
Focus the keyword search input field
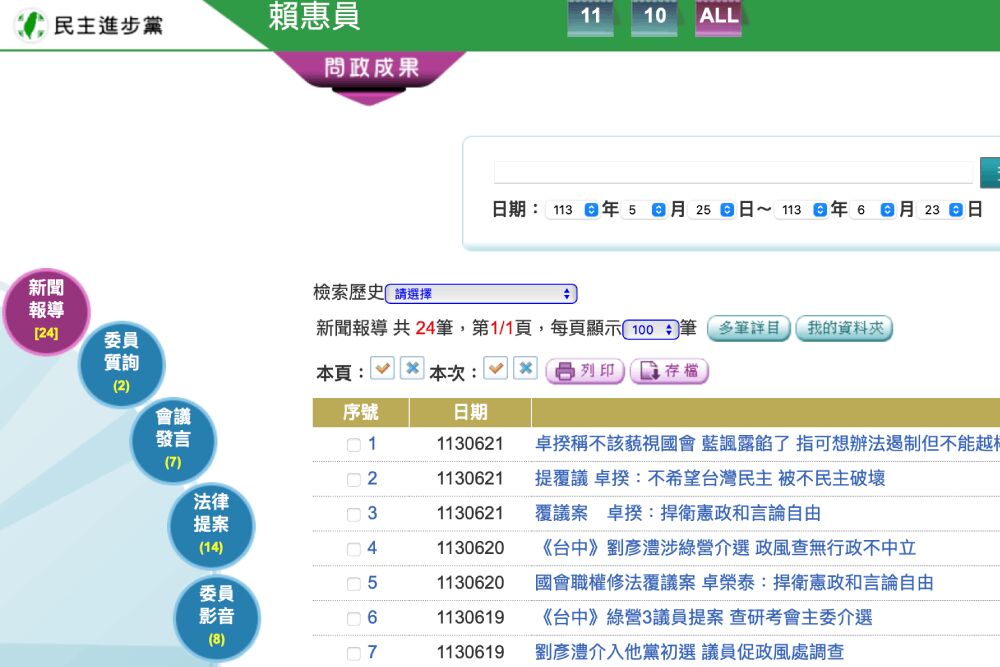733,172
